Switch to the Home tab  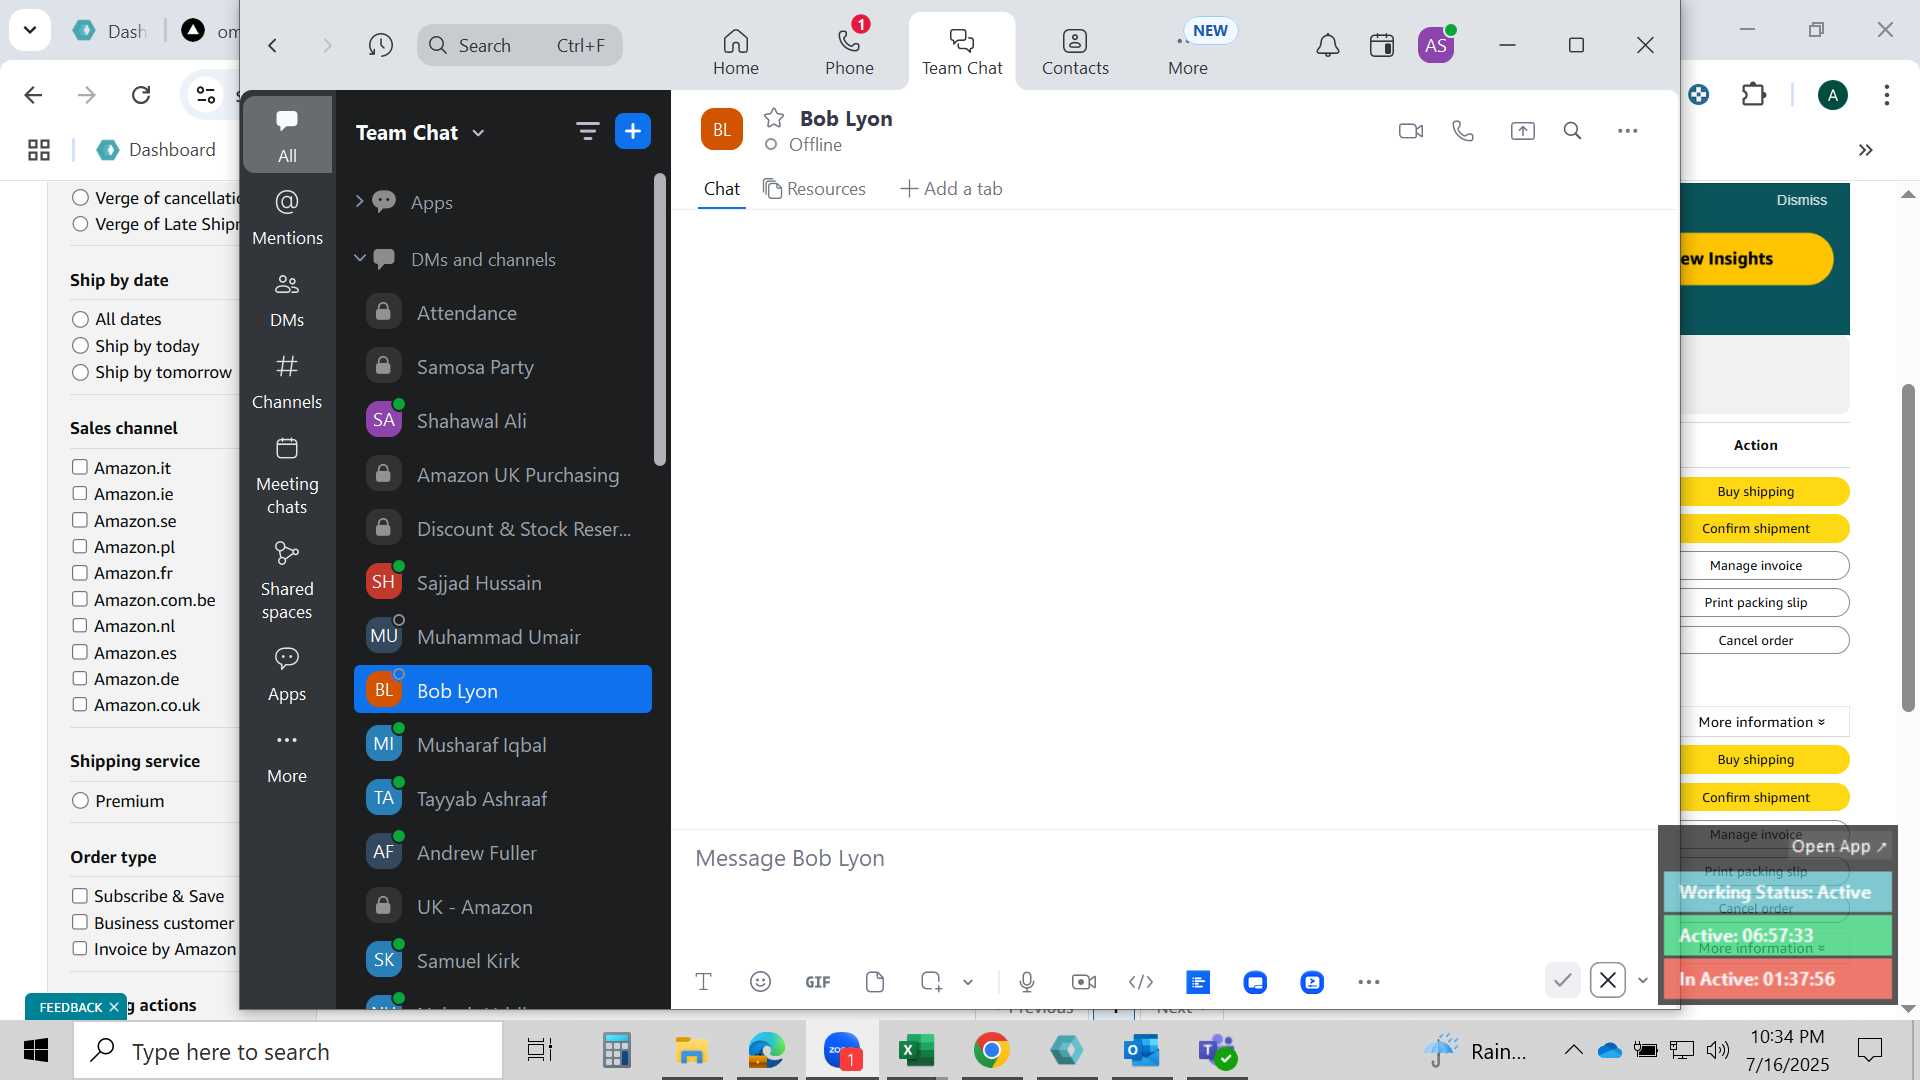[x=736, y=52]
